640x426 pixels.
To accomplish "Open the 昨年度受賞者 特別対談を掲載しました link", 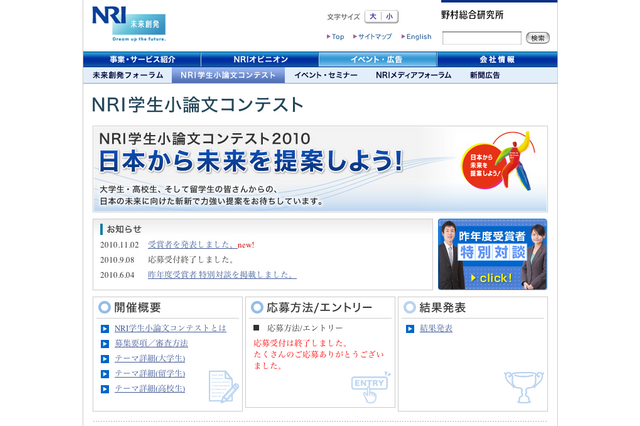I will (222, 275).
